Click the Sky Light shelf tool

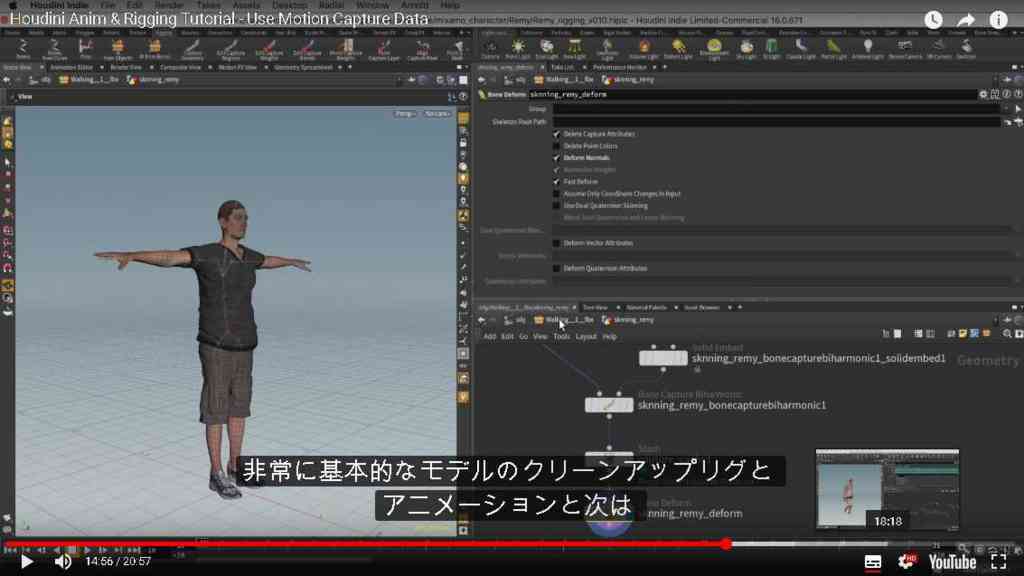pos(746,48)
